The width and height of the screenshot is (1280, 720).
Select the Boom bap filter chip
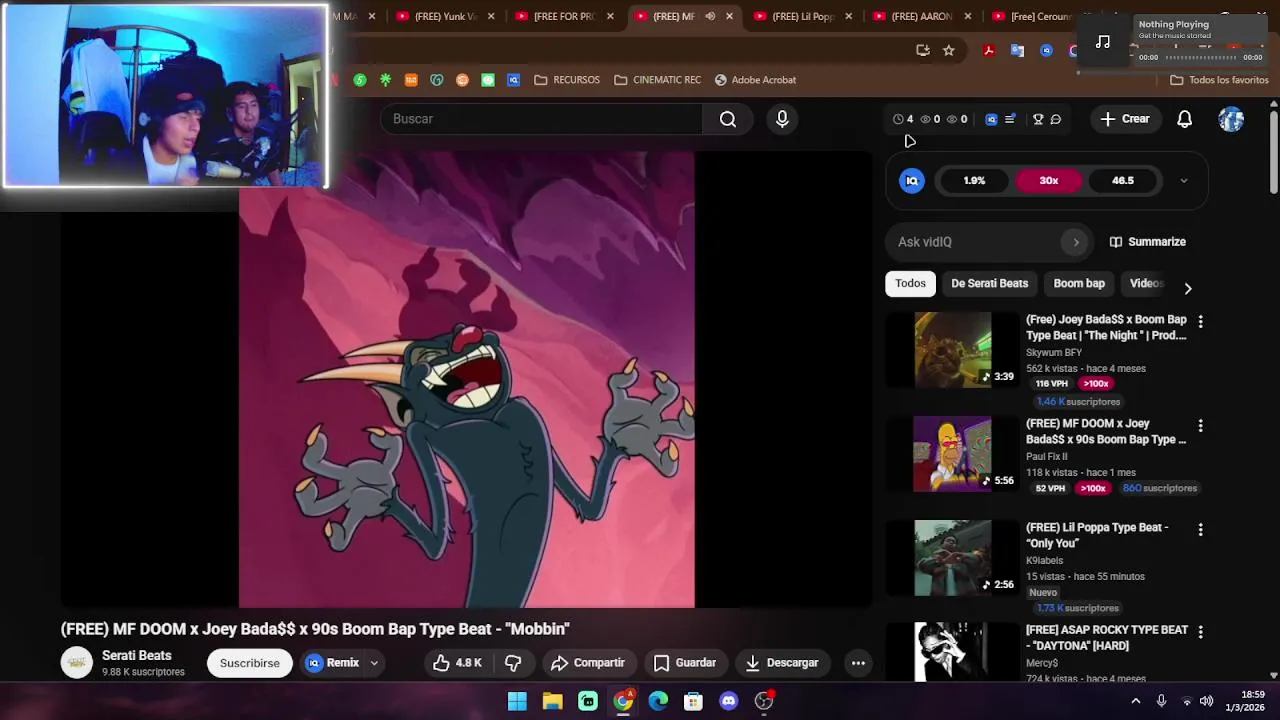pyautogui.click(x=1078, y=284)
